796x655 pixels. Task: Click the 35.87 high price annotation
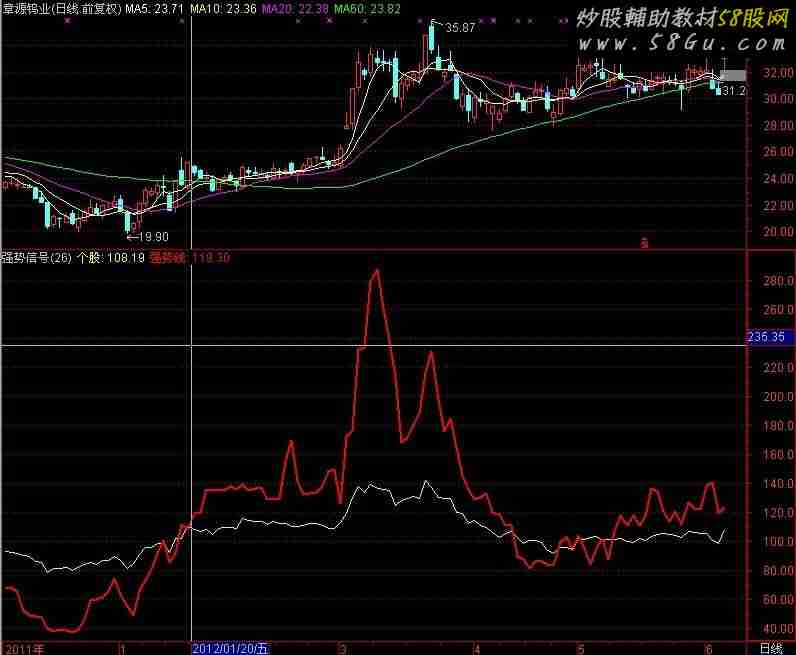(x=459, y=28)
